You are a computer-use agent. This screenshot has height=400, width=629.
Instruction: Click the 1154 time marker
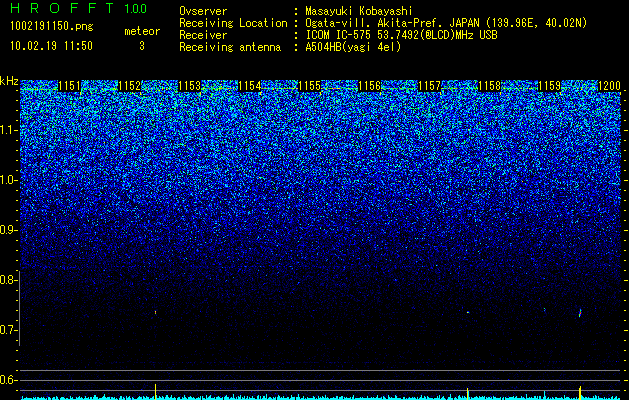[x=250, y=86]
